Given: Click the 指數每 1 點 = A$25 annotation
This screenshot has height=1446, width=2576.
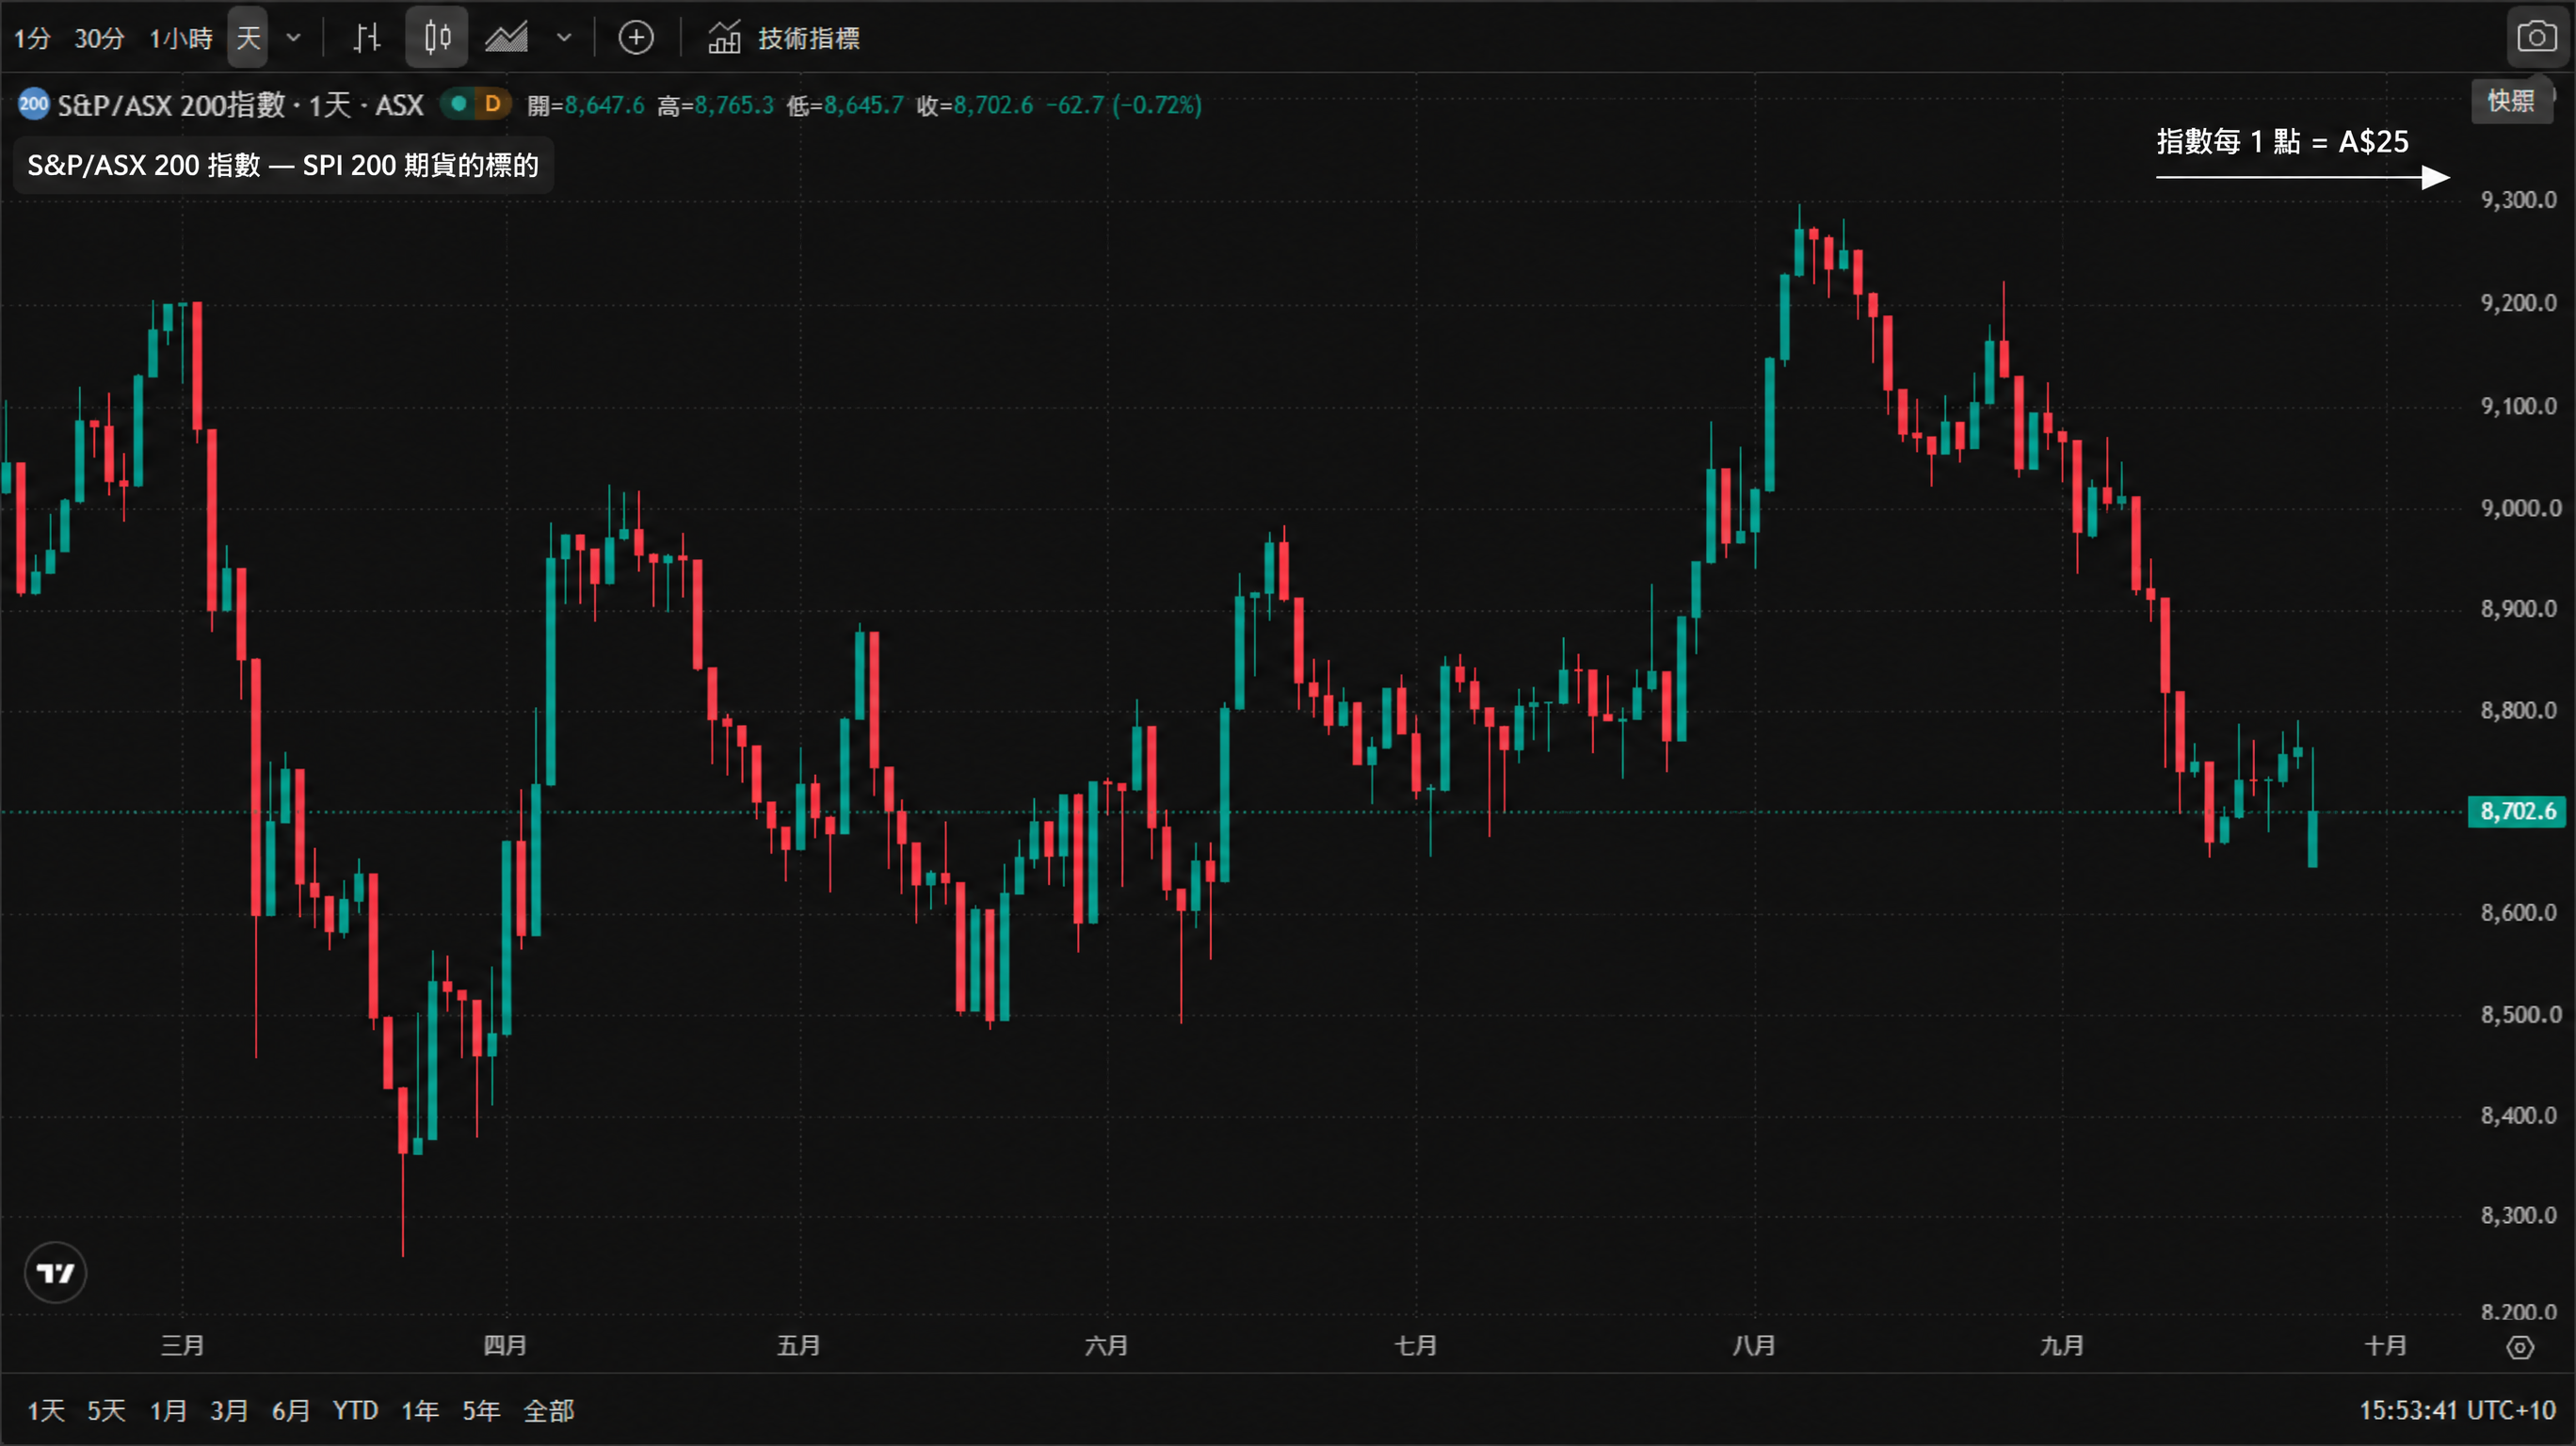Looking at the screenshot, I should click(2283, 141).
